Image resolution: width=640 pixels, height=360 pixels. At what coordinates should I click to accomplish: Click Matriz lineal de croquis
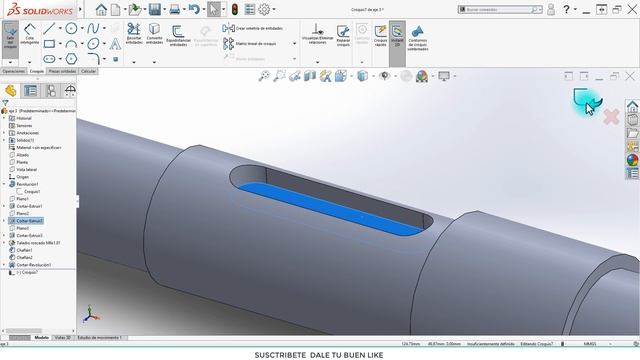250,44
